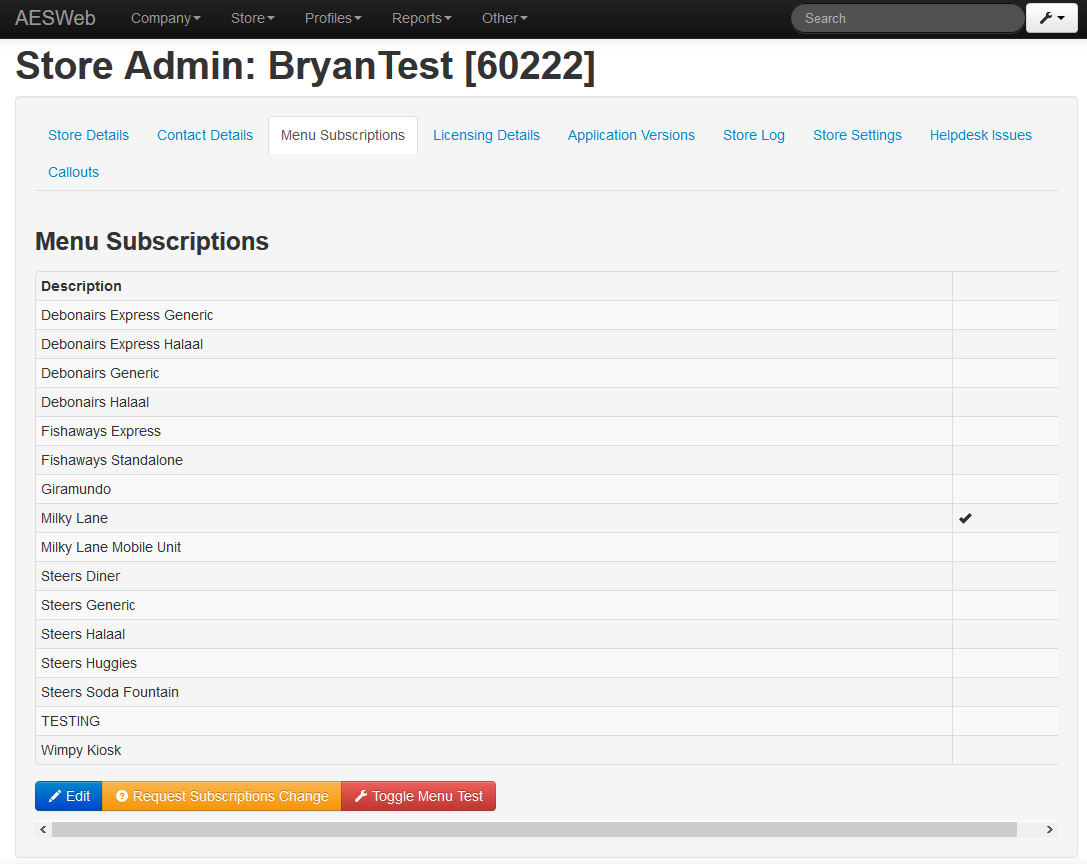This screenshot has height=864, width=1087.
Task: Select the Fishaways Express row
Action: pyautogui.click(x=546, y=431)
